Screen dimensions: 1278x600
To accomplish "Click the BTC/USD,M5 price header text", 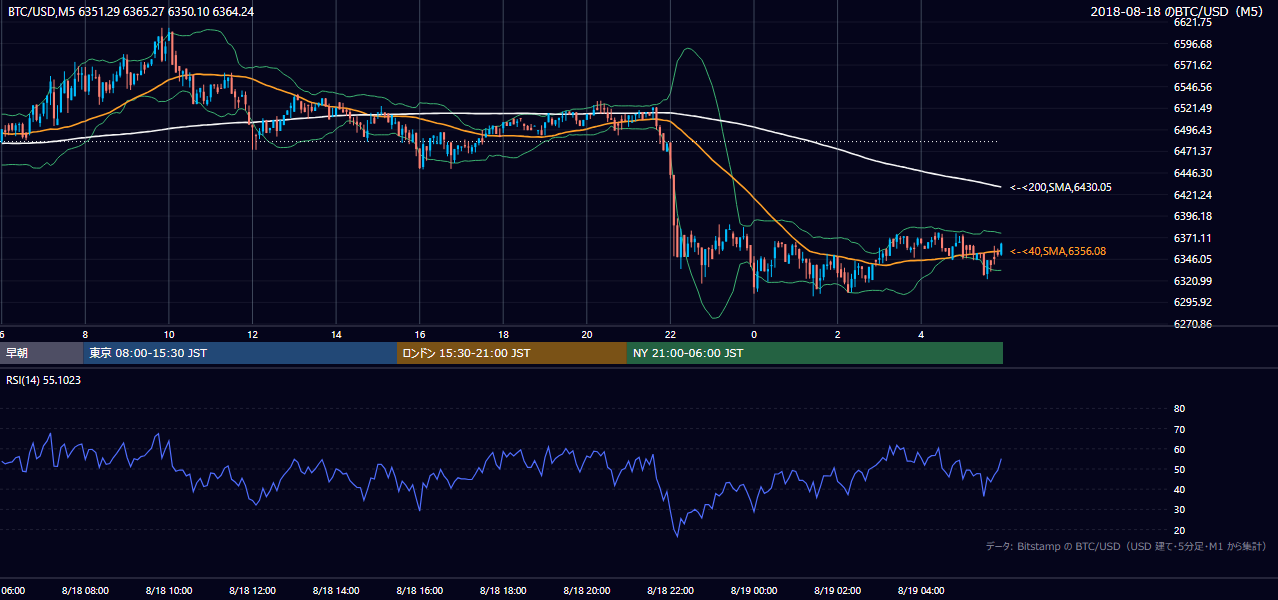I will 130,11.
